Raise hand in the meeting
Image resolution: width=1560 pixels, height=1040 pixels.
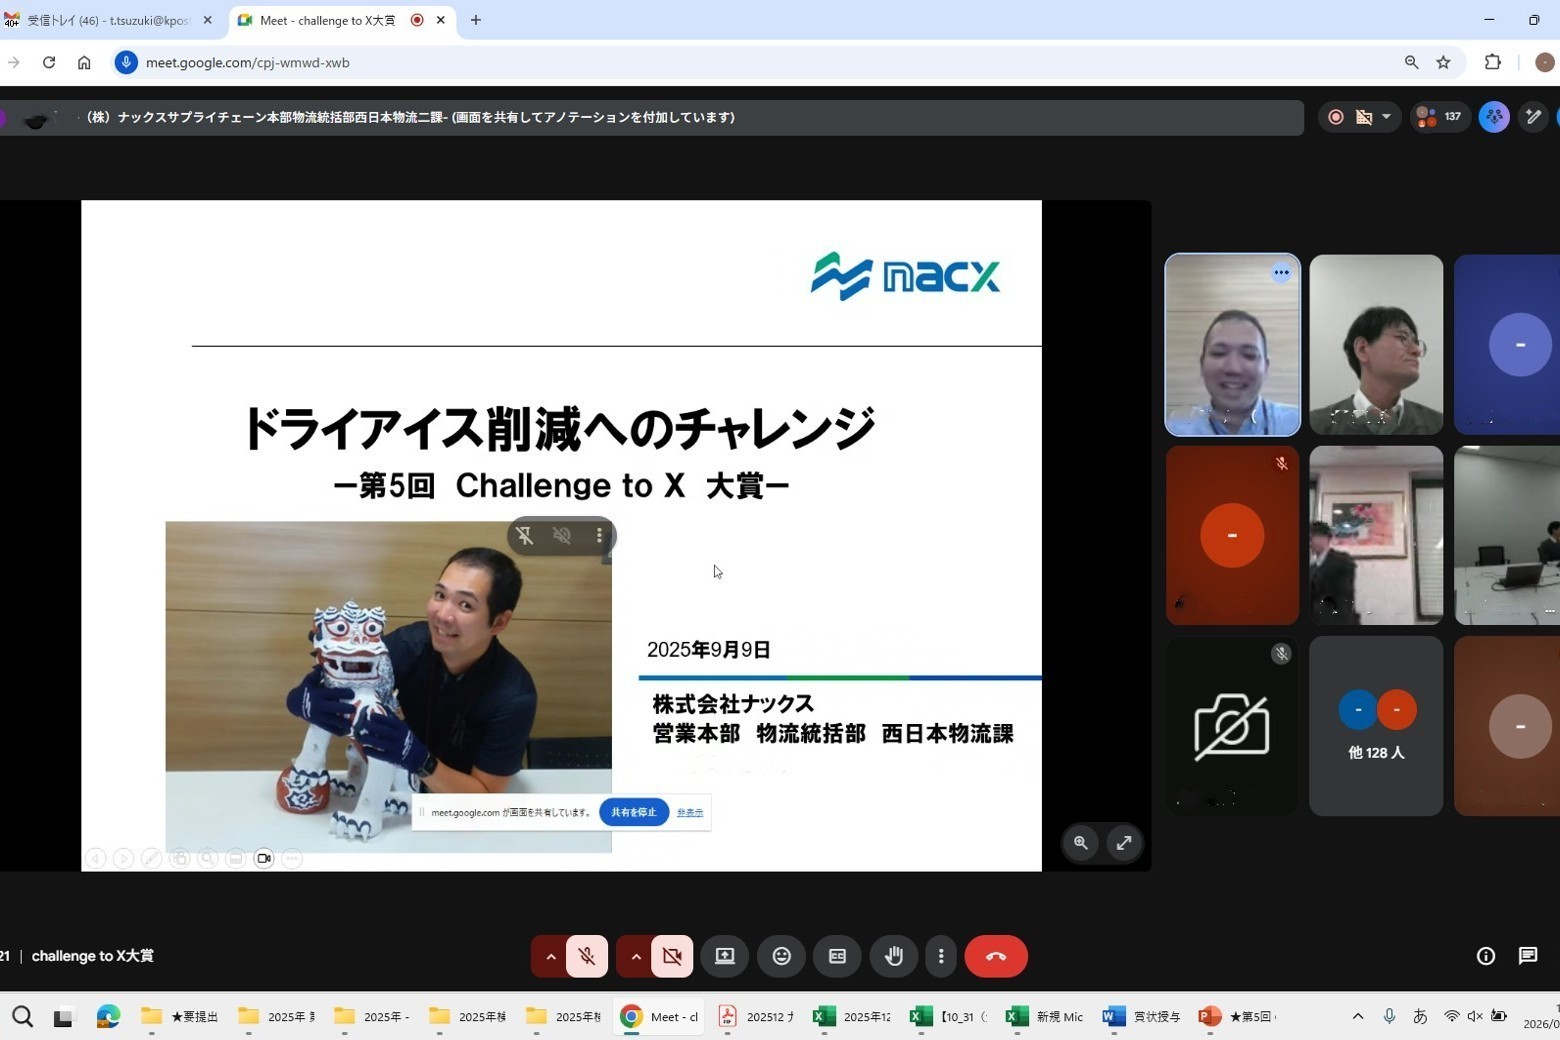tap(893, 956)
